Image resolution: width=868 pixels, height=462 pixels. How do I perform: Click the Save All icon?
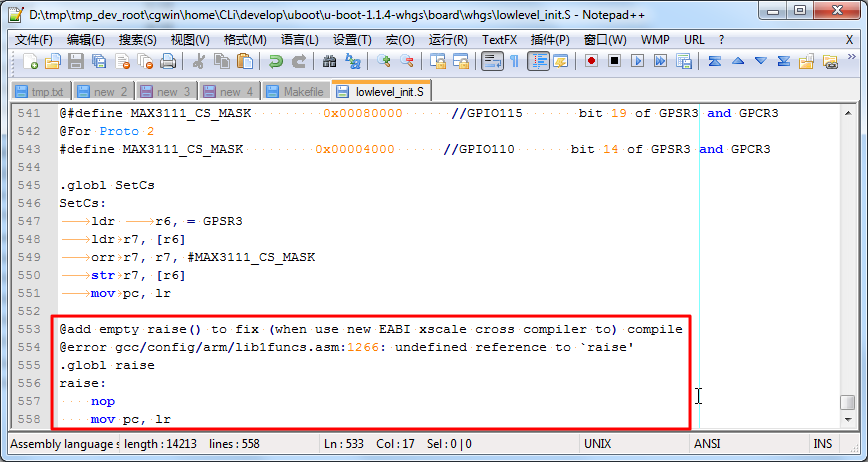[99, 61]
